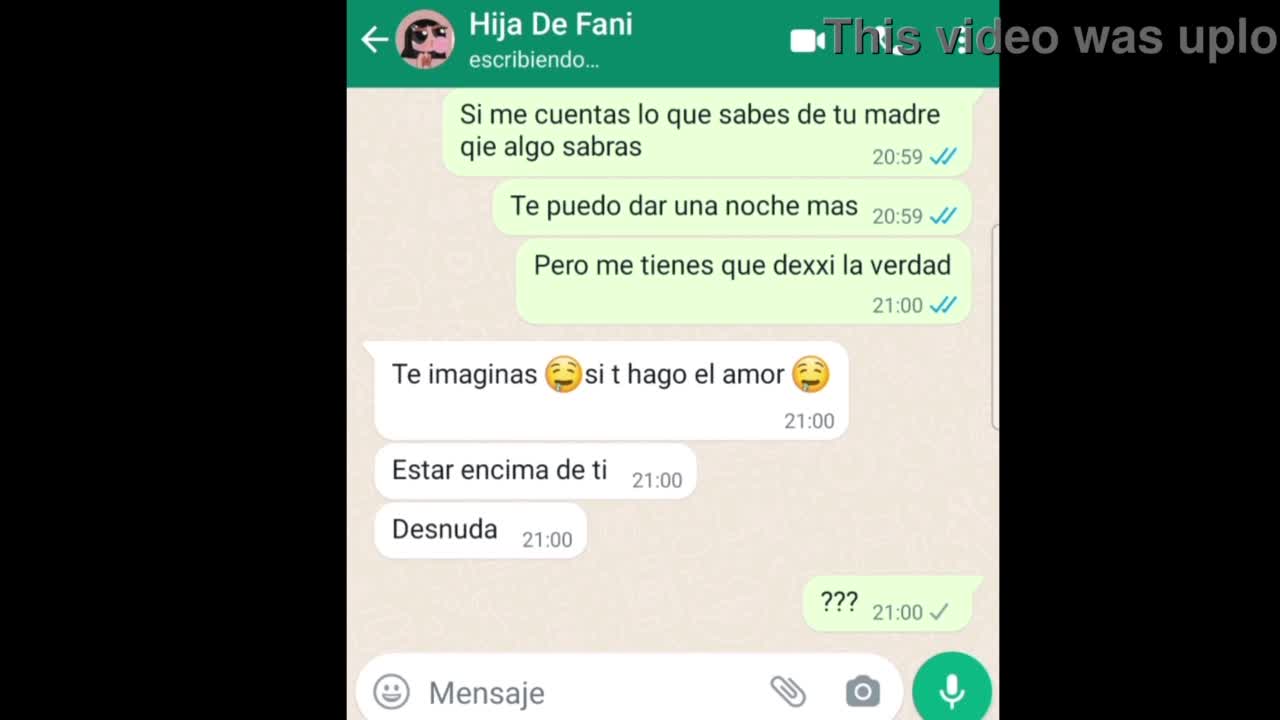Tap the "escribiendo..." status text
The width and height of the screenshot is (1280, 720).
coord(534,60)
